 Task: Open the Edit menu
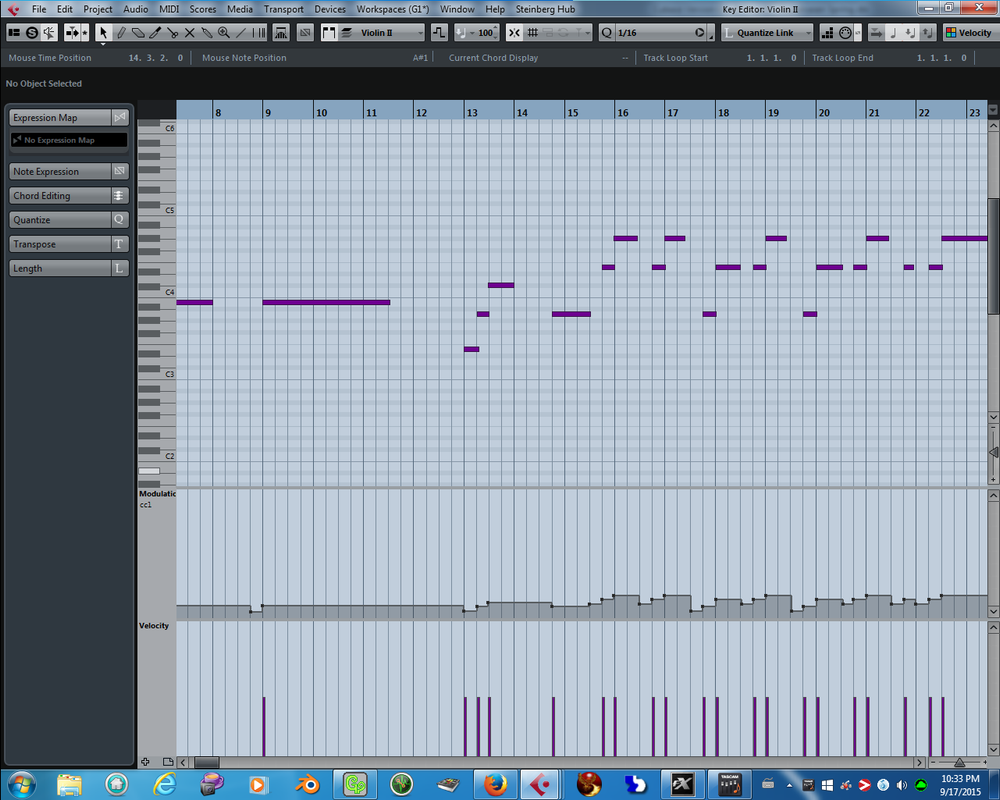click(64, 9)
